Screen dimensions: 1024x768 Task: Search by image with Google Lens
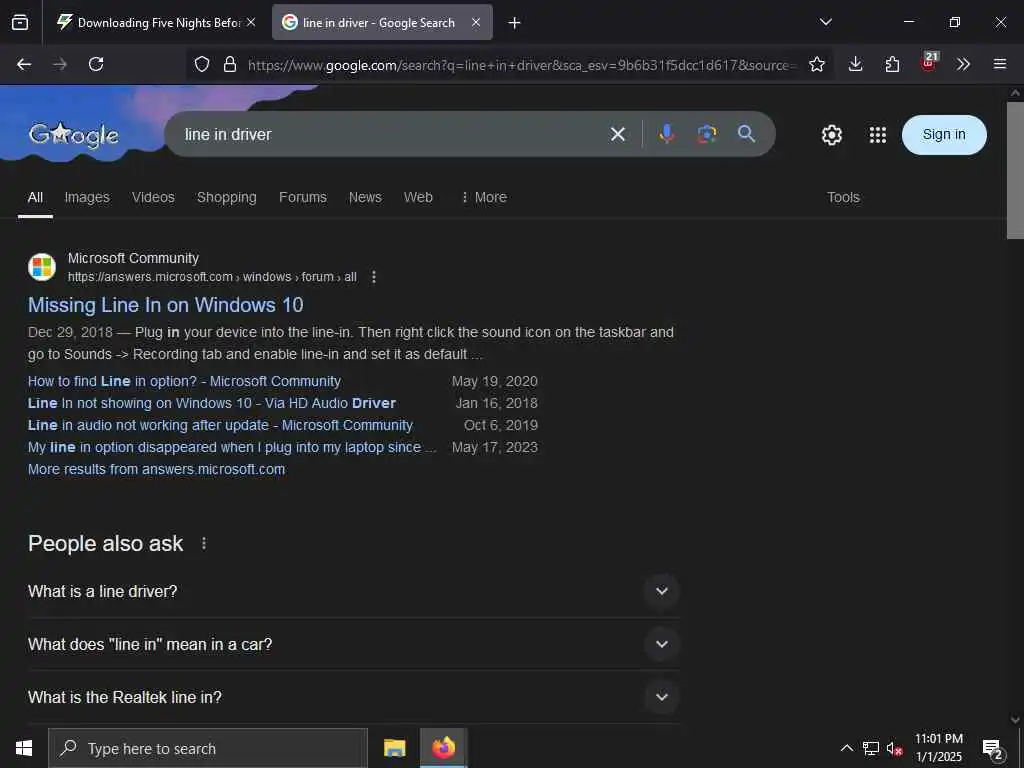point(707,135)
